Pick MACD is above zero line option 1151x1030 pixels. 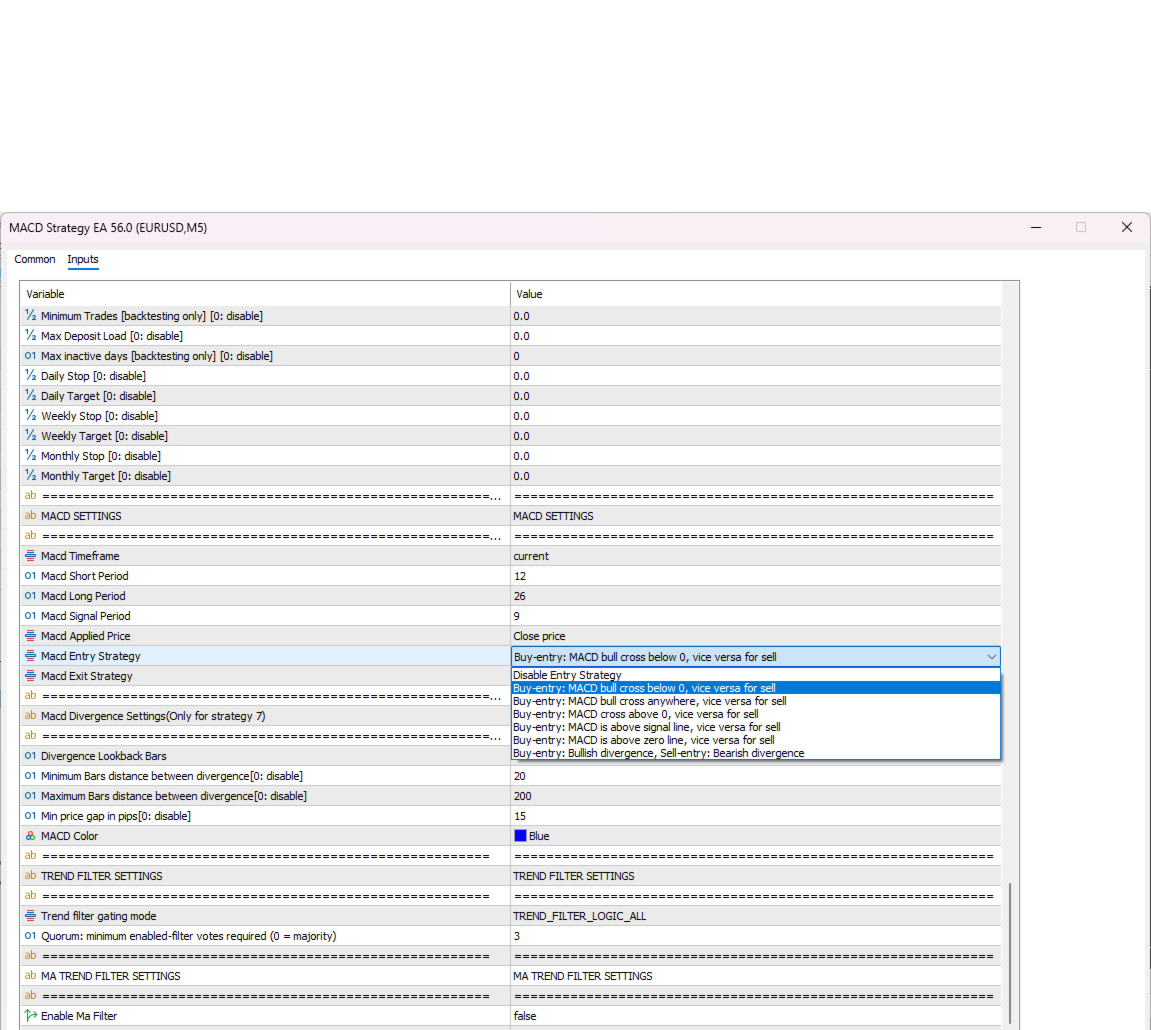click(755, 740)
